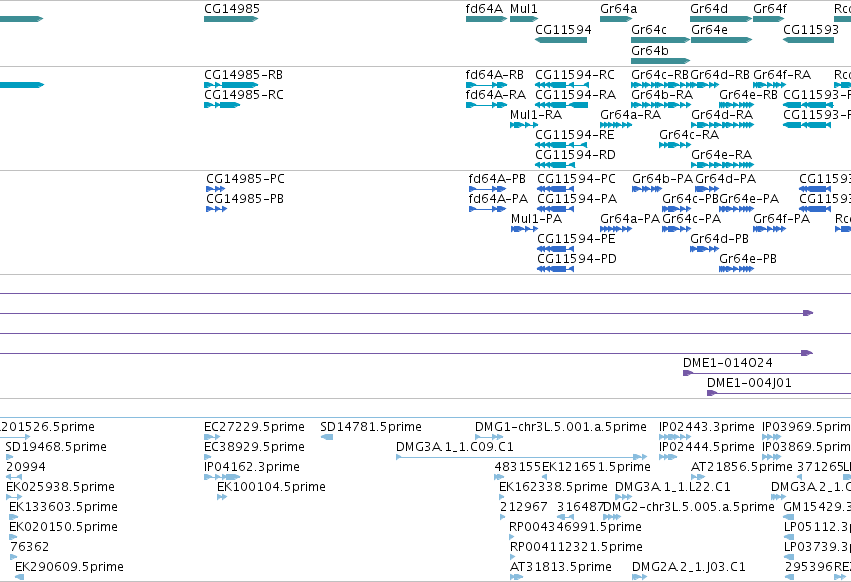
Task: Select the Mul1 gene bar
Action: point(524,19)
